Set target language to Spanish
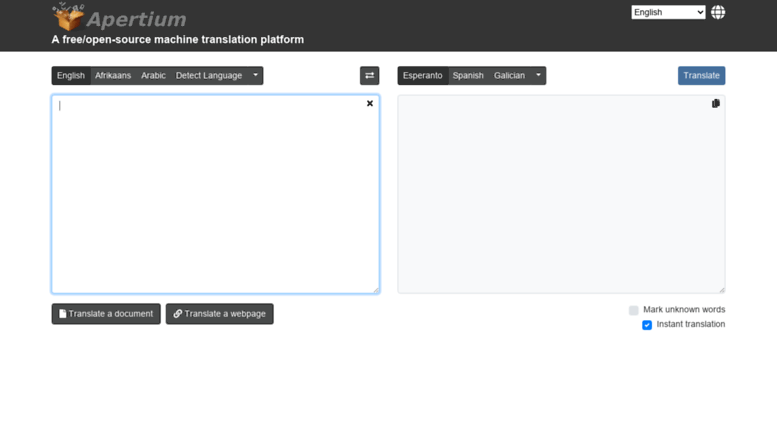 pos(468,76)
